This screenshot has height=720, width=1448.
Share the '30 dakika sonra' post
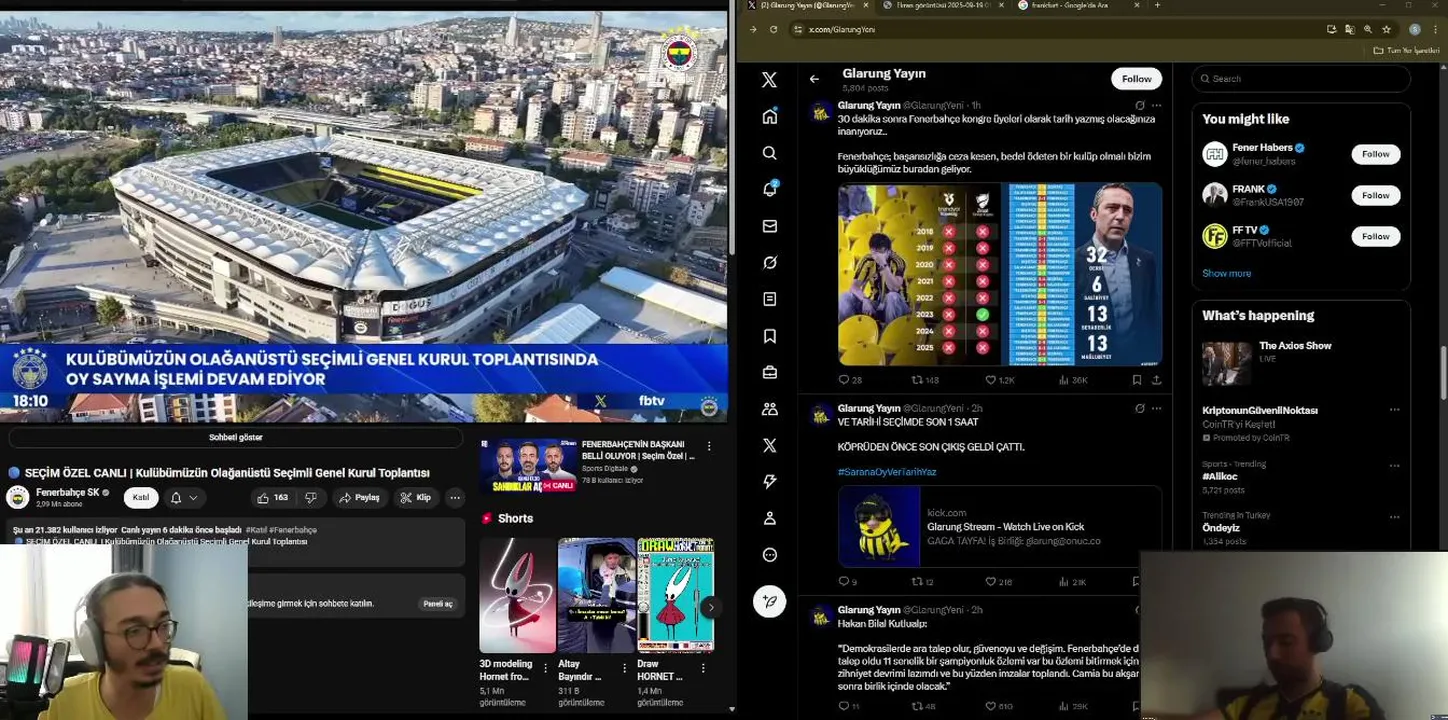[1156, 380]
